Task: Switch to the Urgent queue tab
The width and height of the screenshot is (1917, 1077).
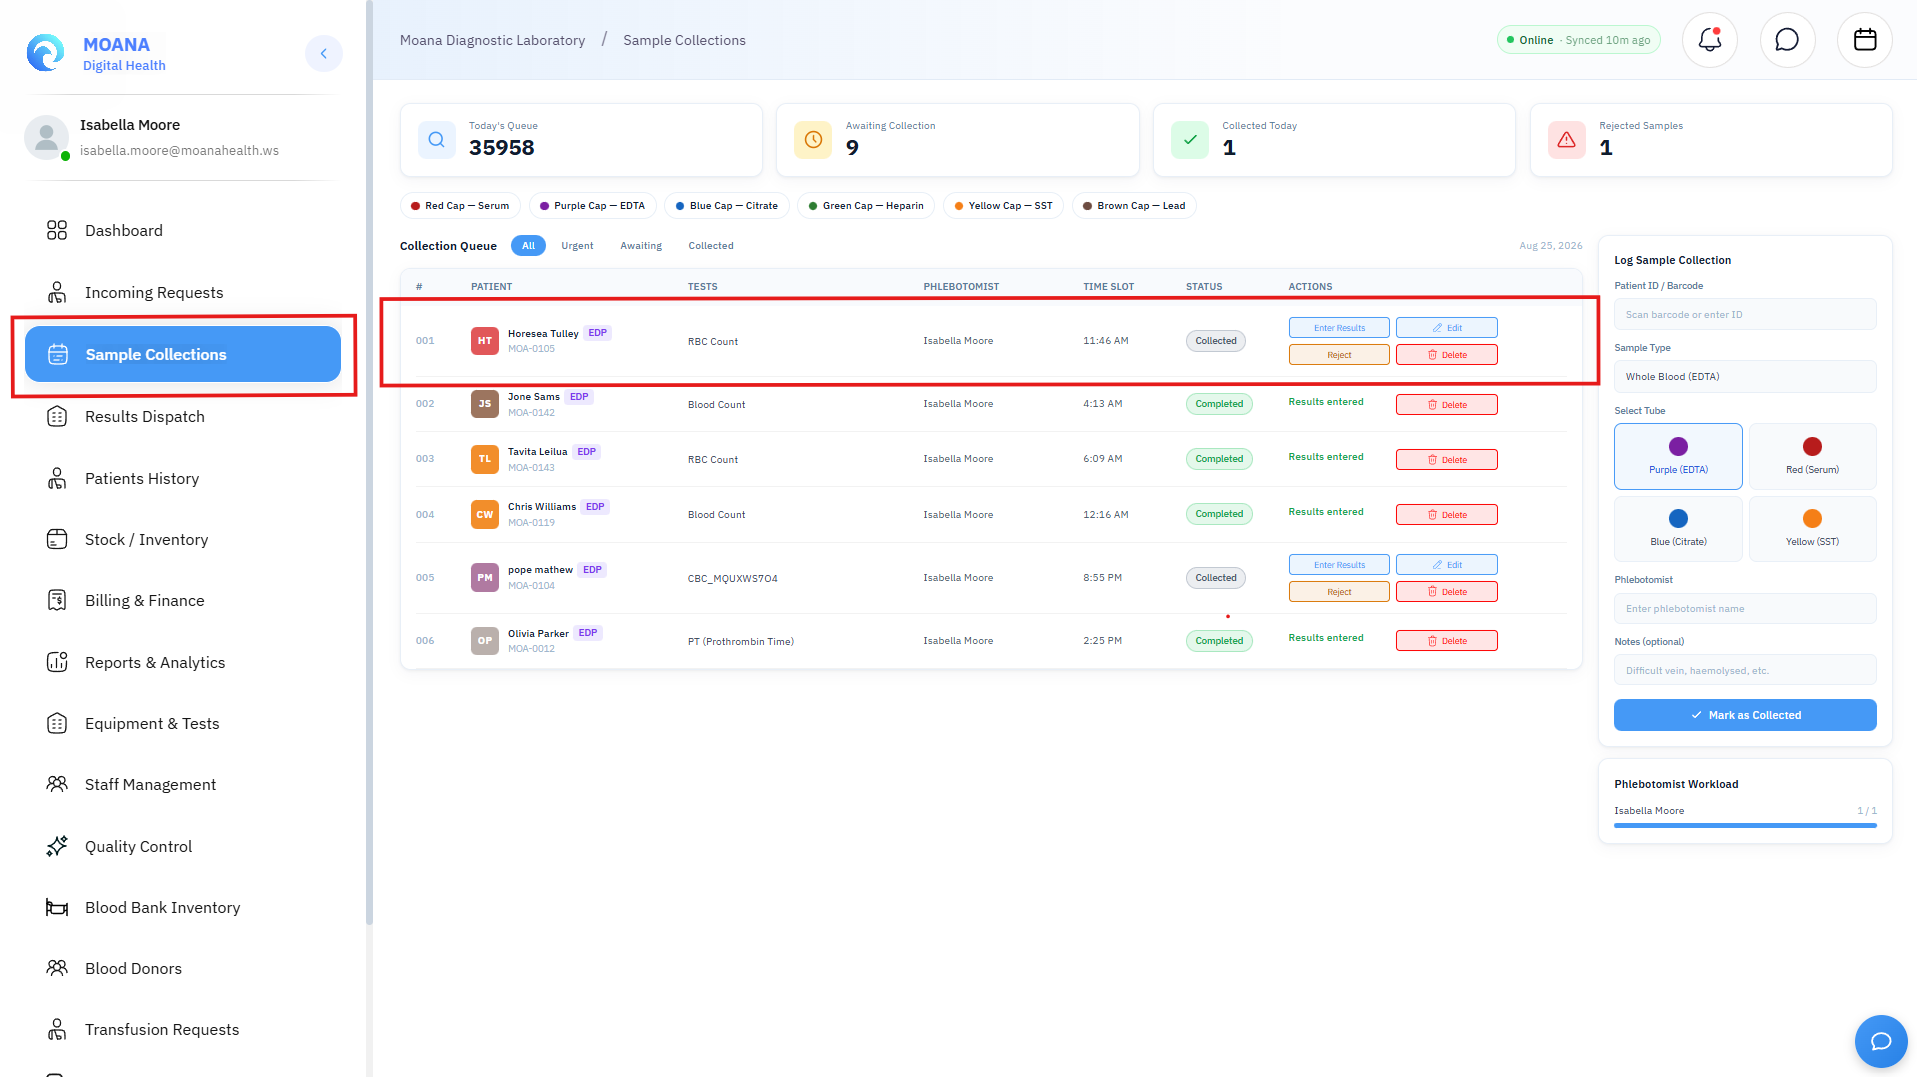Action: pos(577,246)
